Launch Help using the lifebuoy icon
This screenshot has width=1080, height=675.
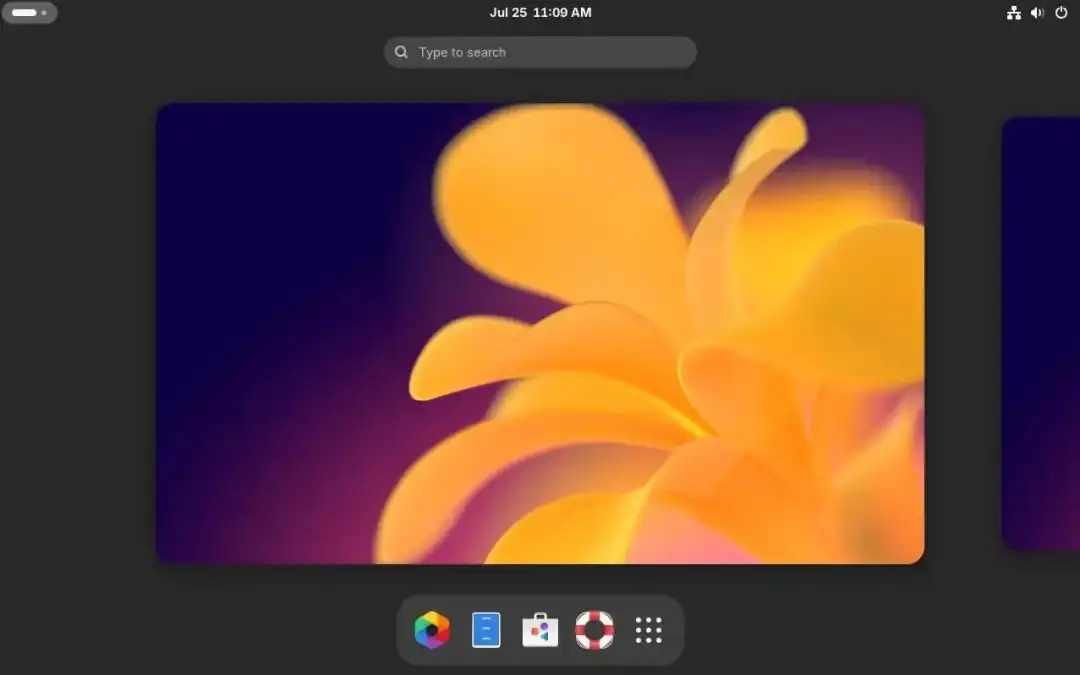tap(594, 630)
